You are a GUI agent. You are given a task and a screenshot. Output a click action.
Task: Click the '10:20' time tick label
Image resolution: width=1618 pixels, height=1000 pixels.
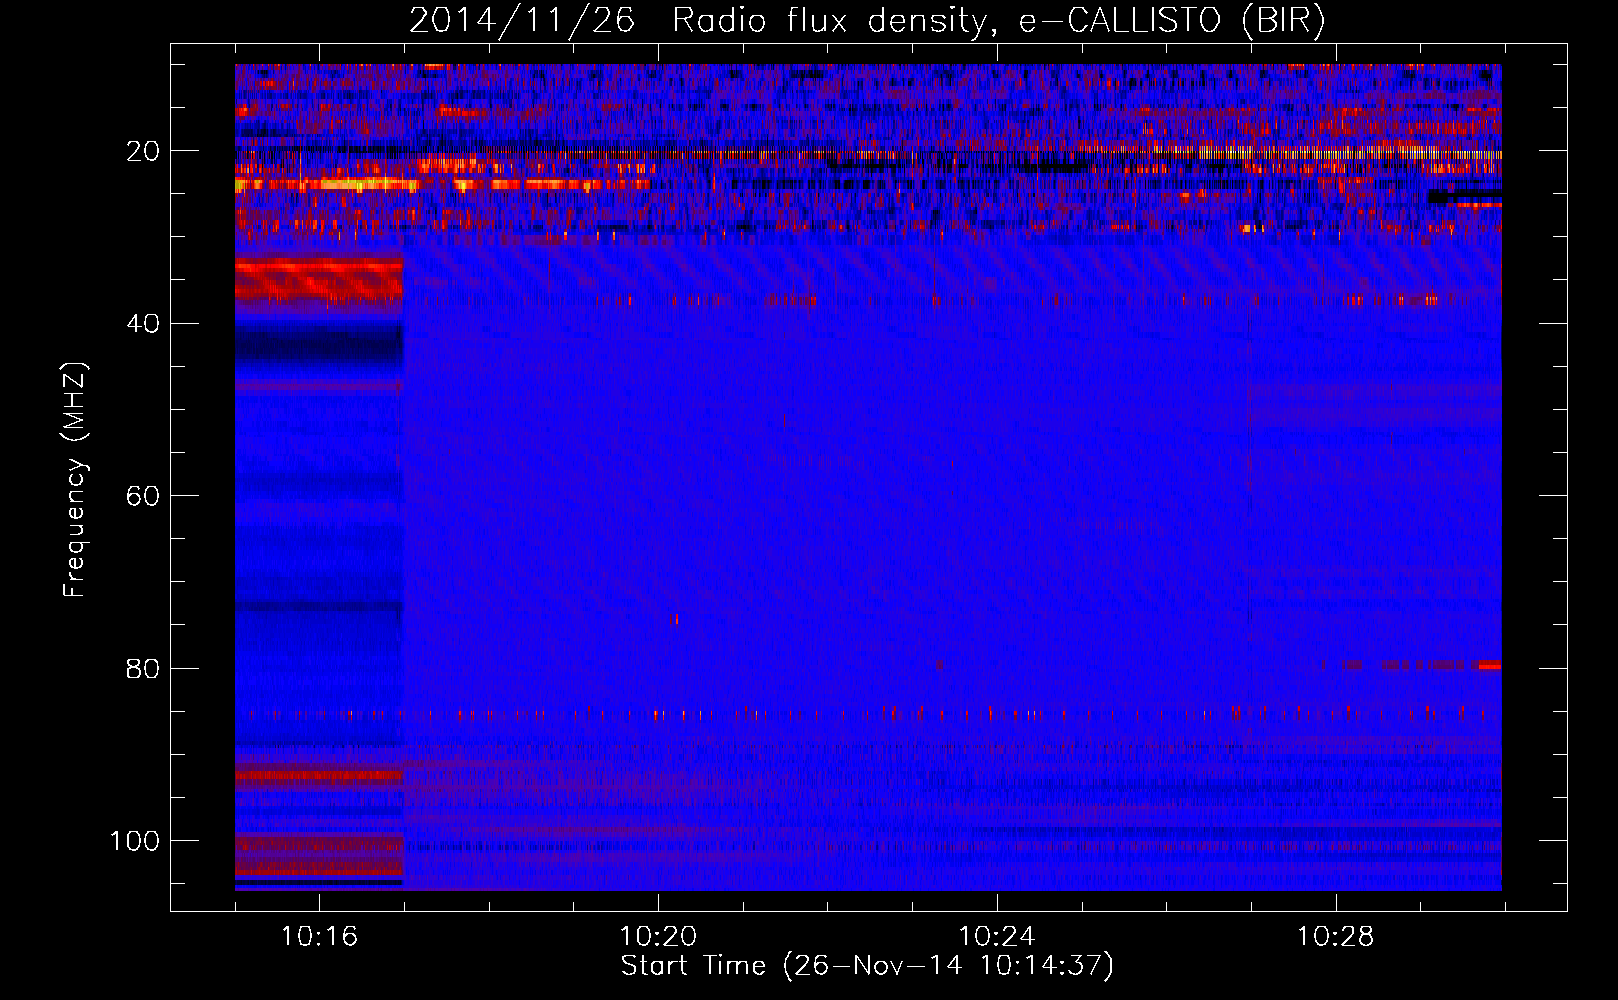[658, 937]
